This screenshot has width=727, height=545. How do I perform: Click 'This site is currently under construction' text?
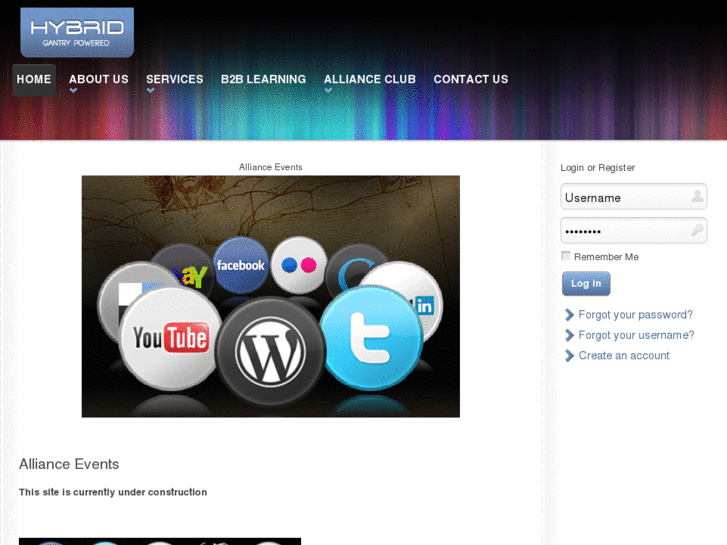coord(113,492)
